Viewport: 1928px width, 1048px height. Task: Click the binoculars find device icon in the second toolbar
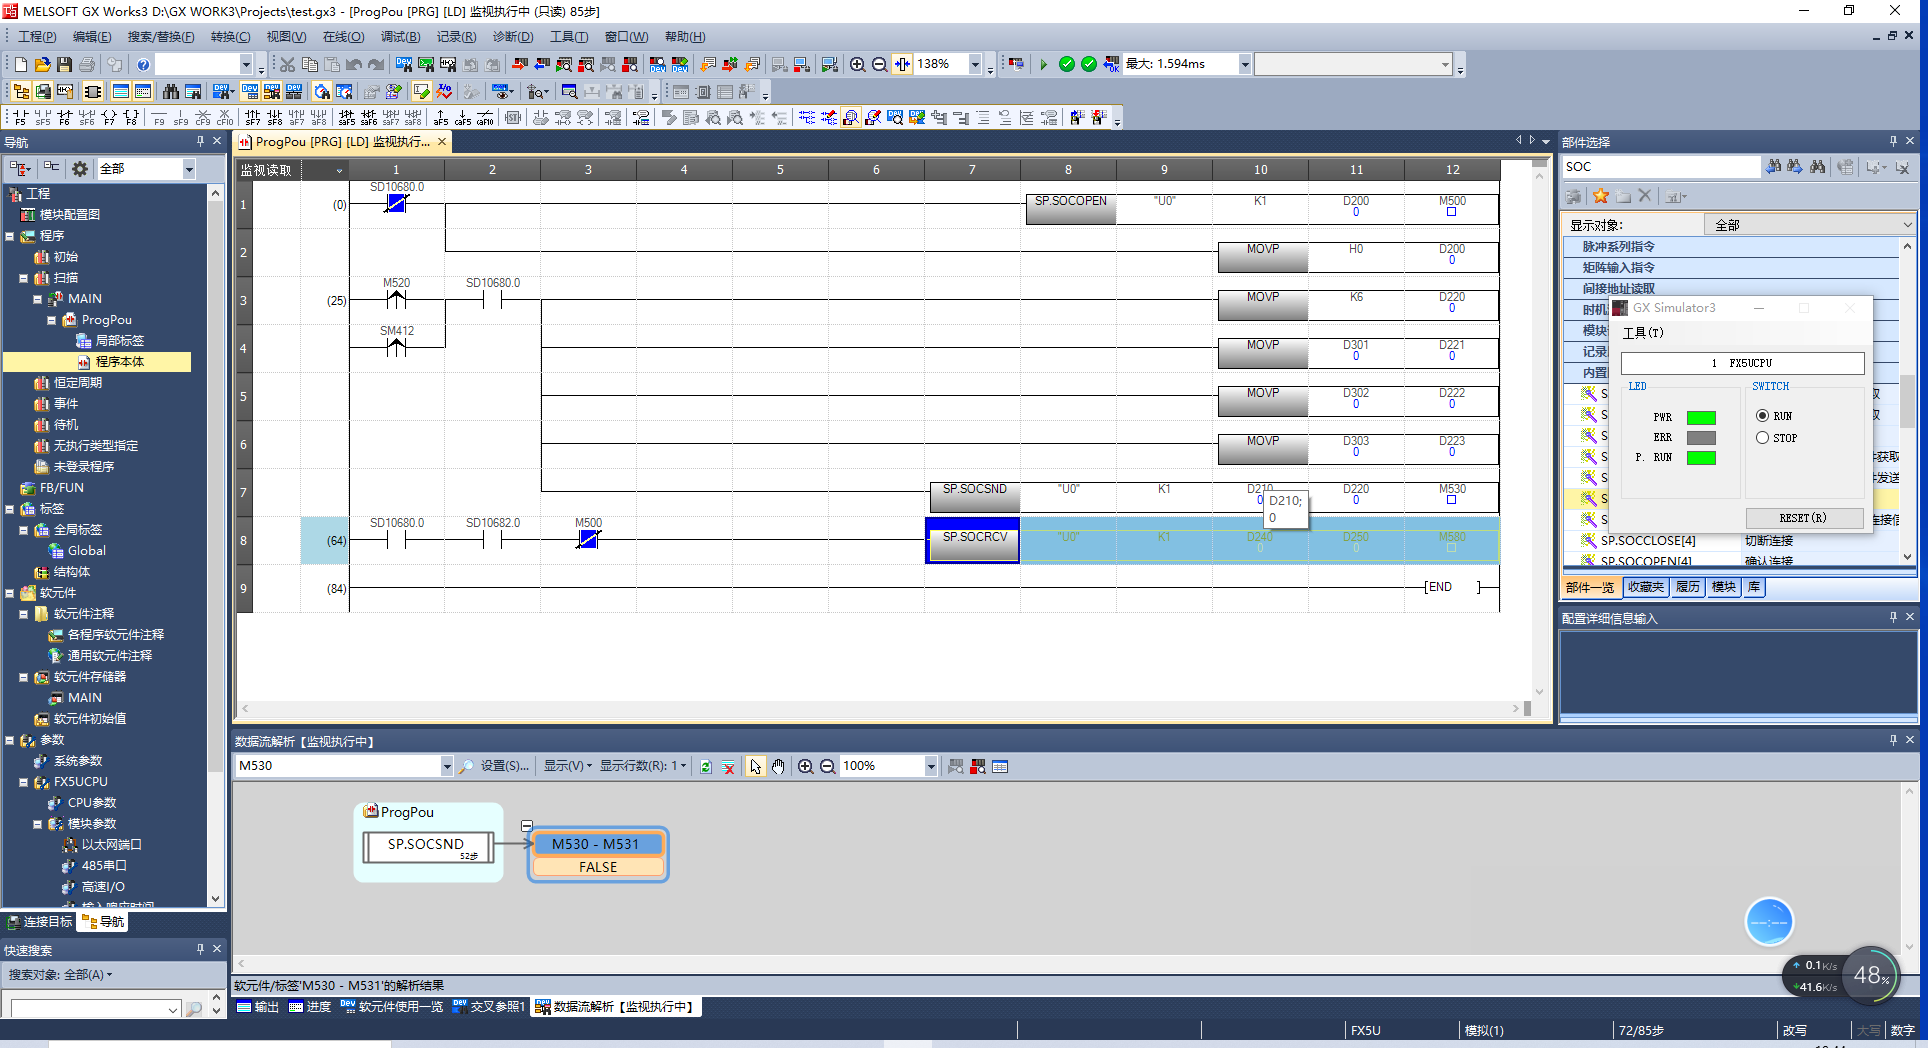171,91
